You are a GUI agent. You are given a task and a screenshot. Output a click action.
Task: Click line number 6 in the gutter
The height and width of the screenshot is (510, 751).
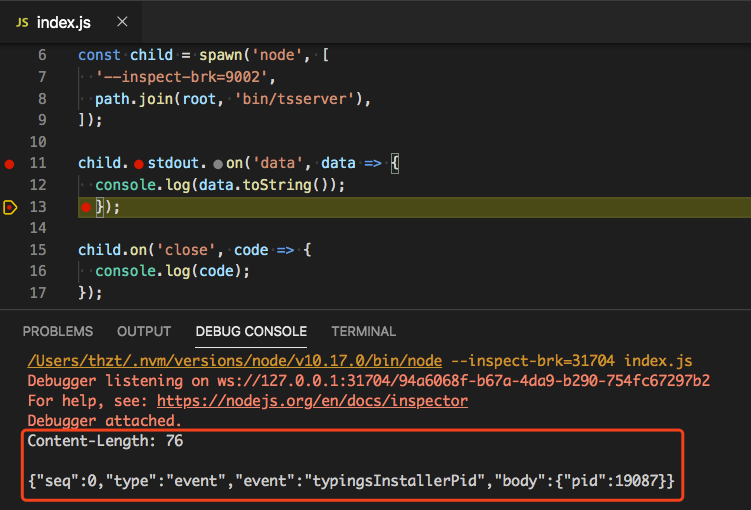point(42,55)
